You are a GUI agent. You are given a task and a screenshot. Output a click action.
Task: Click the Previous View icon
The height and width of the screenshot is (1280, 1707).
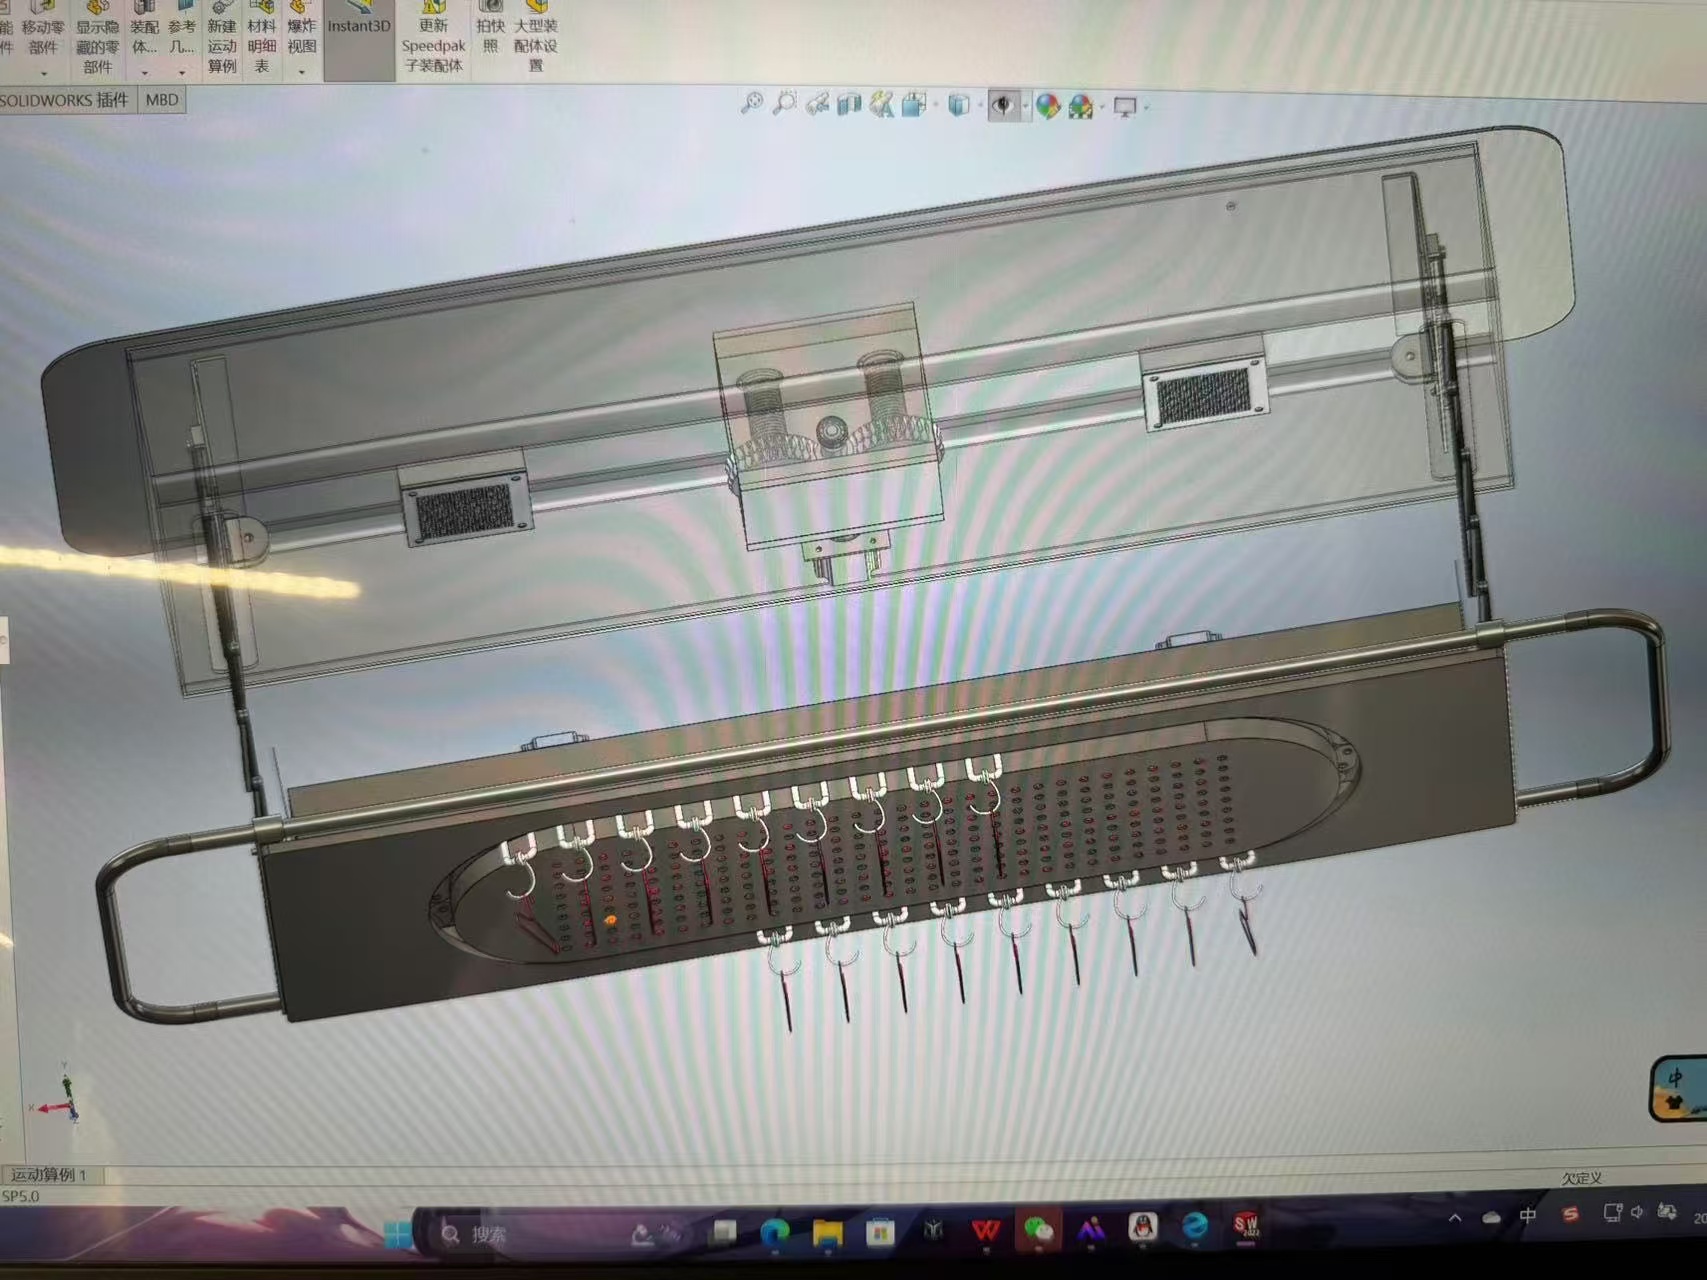pos(817,103)
